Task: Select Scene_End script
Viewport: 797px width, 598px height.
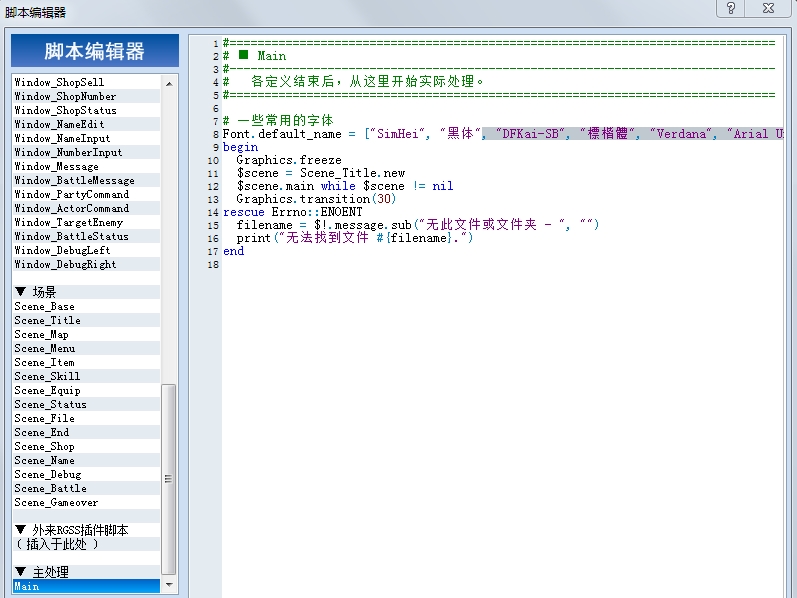Action: pyautogui.click(x=86, y=432)
